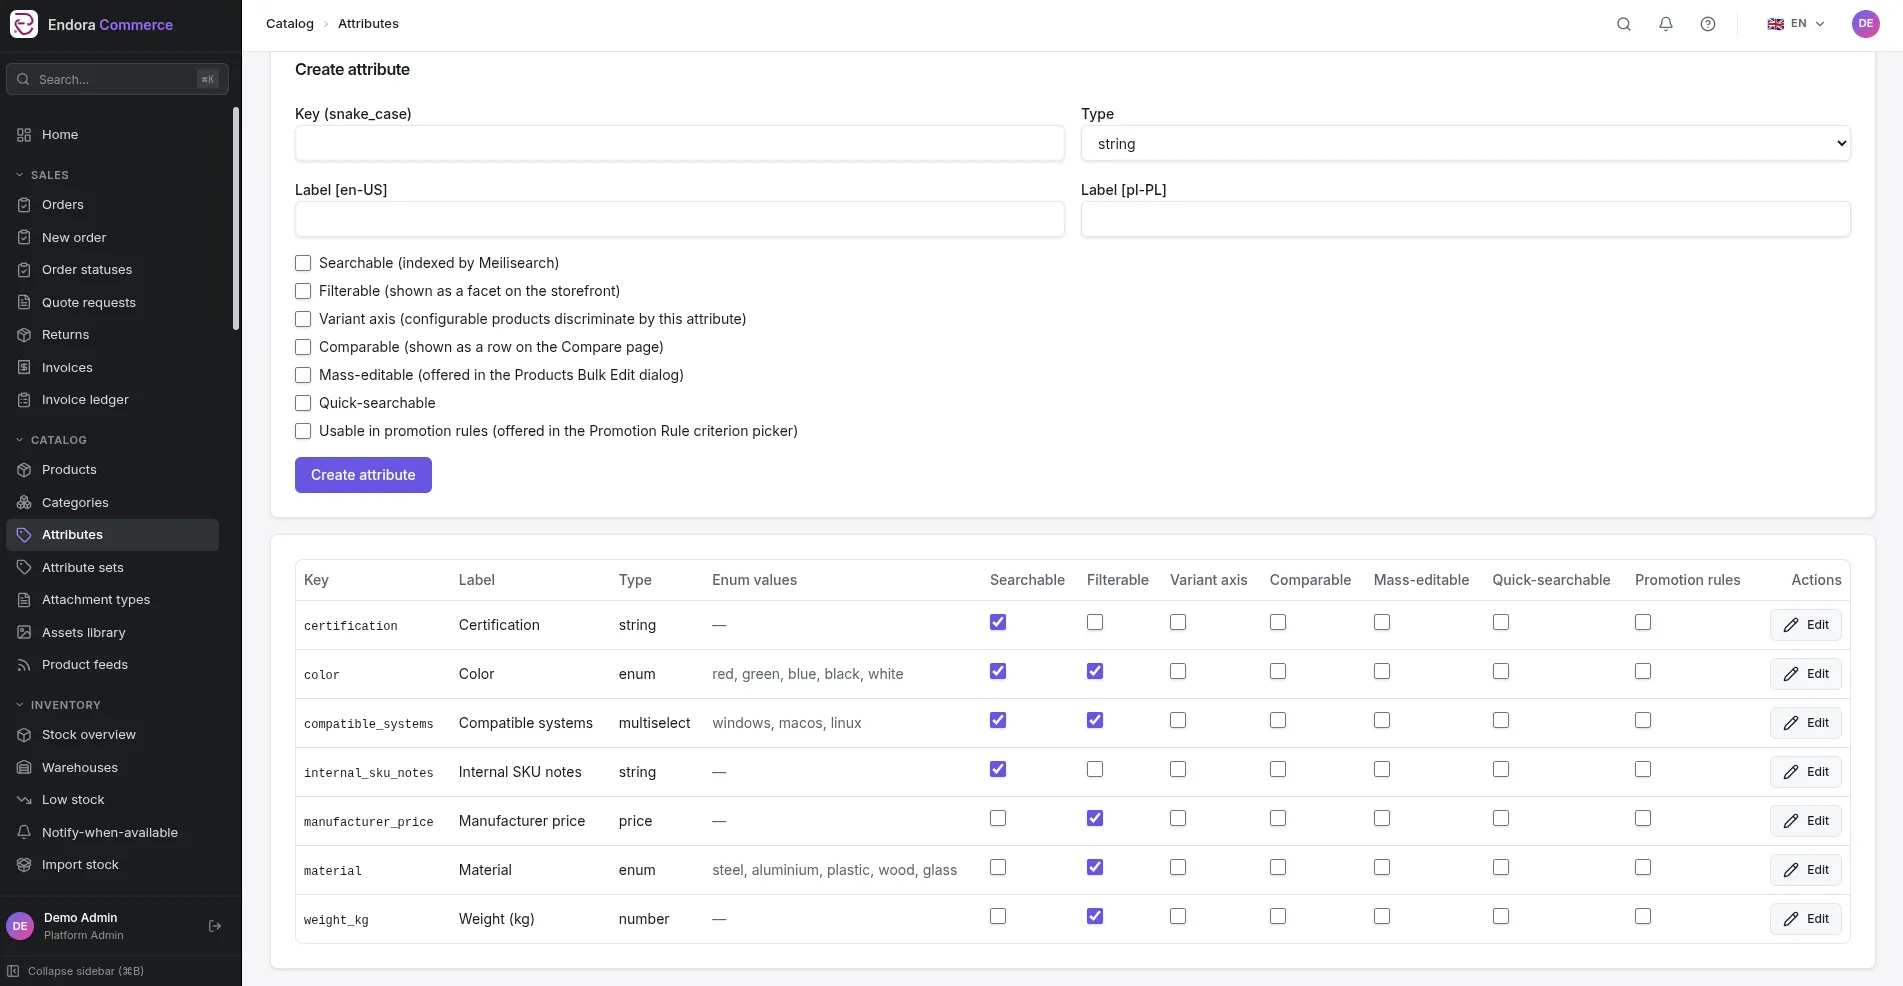Click the Catalog breadcrumb link
Viewport: 1903px width, 986px height.
click(x=290, y=24)
